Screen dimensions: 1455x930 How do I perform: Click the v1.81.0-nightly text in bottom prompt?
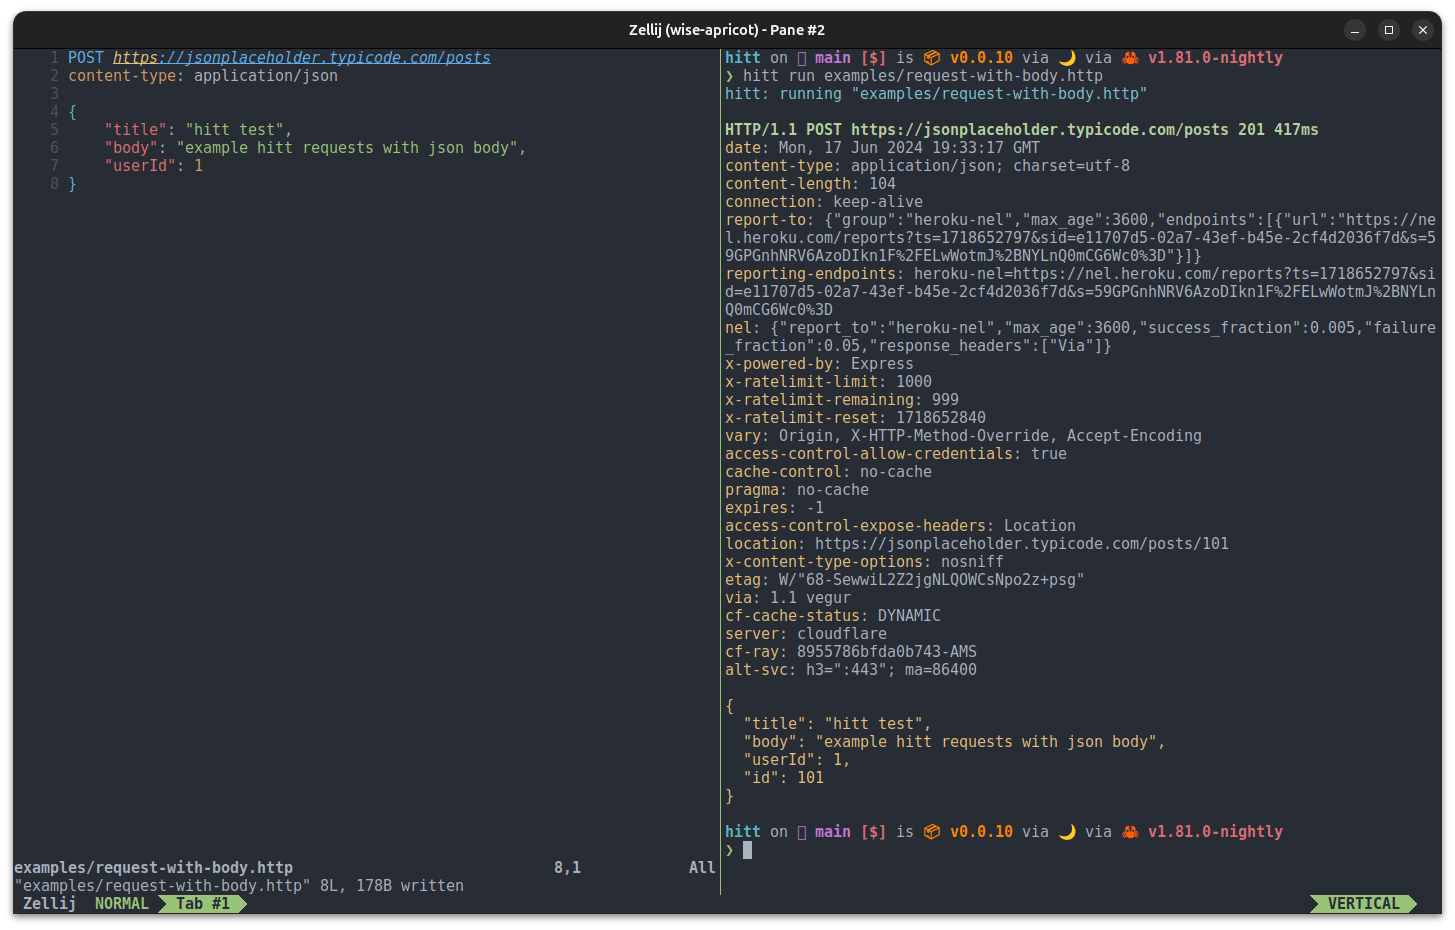(1215, 832)
